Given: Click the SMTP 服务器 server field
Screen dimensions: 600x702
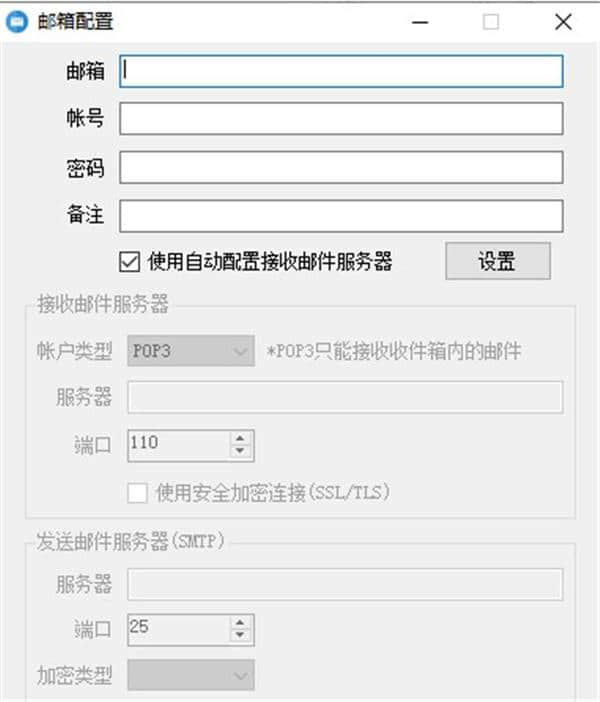Looking at the screenshot, I should click(345, 584).
